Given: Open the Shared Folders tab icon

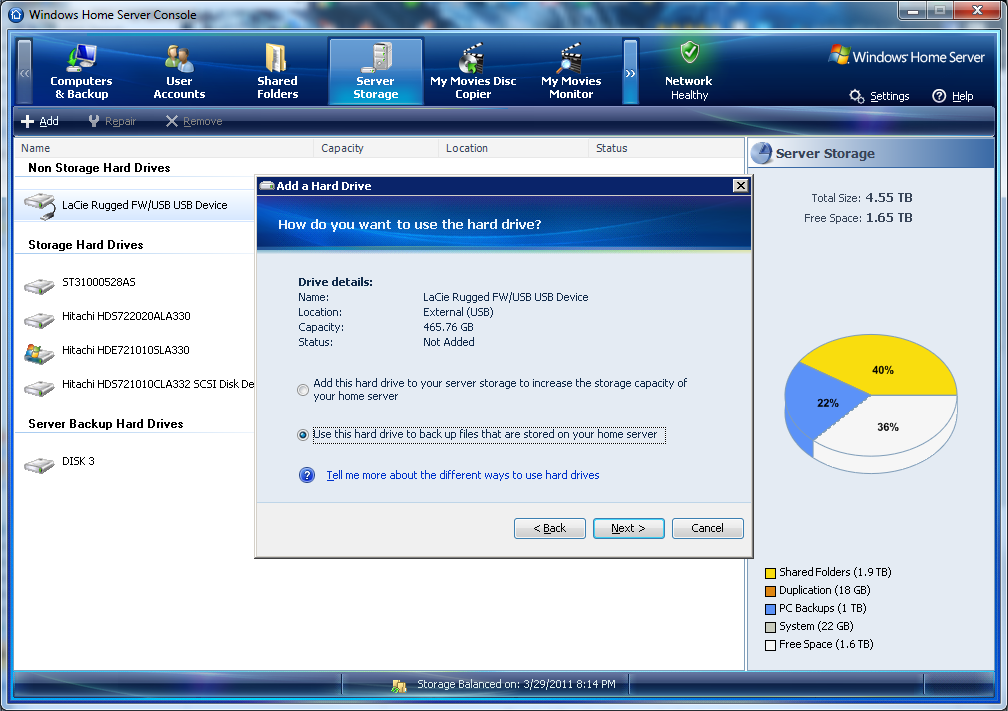Looking at the screenshot, I should (x=276, y=58).
